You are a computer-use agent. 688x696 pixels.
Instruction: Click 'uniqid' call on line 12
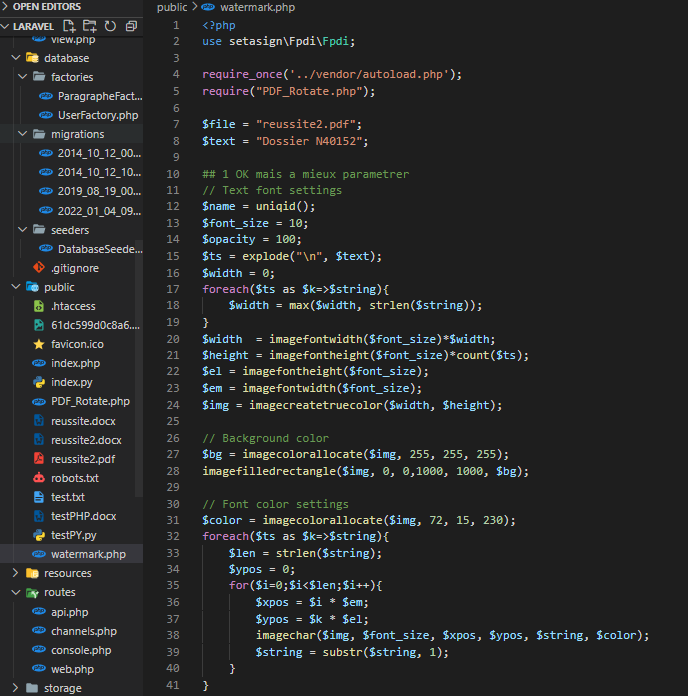276,206
